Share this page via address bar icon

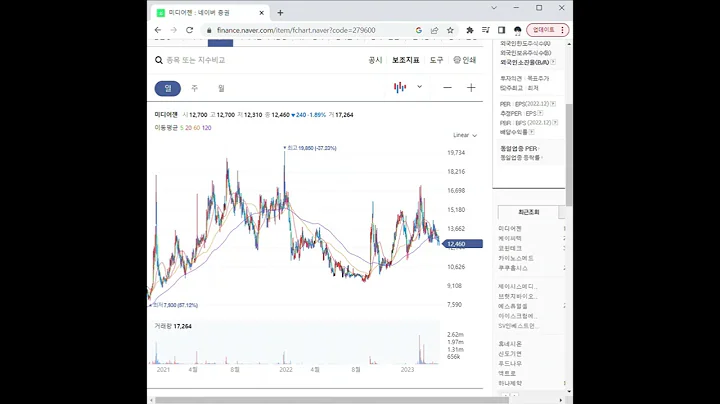pyautogui.click(x=434, y=30)
